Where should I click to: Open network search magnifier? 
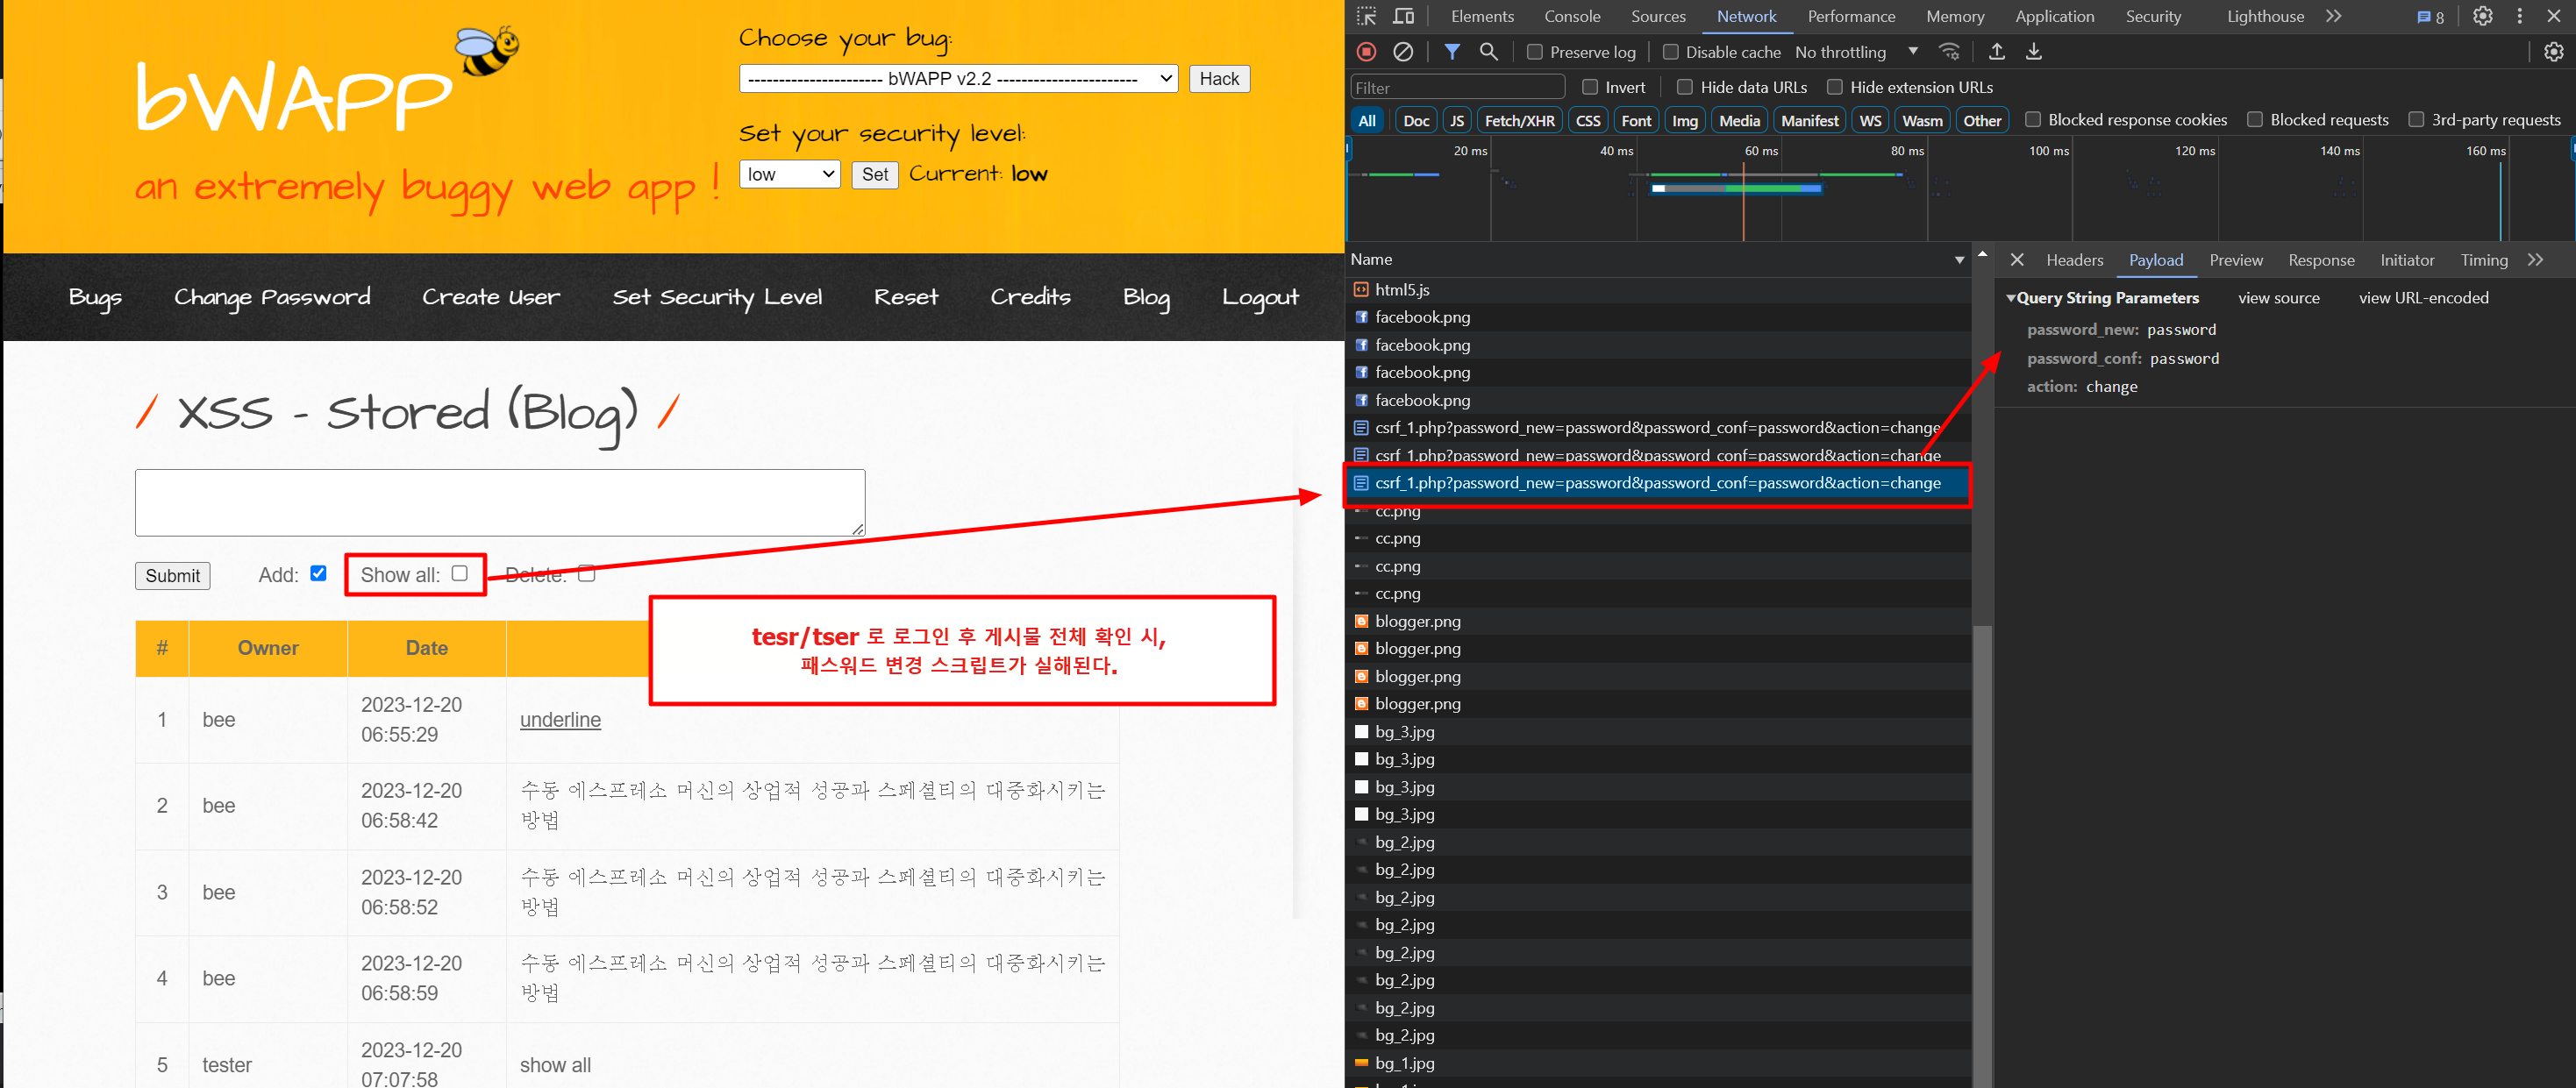[1488, 52]
